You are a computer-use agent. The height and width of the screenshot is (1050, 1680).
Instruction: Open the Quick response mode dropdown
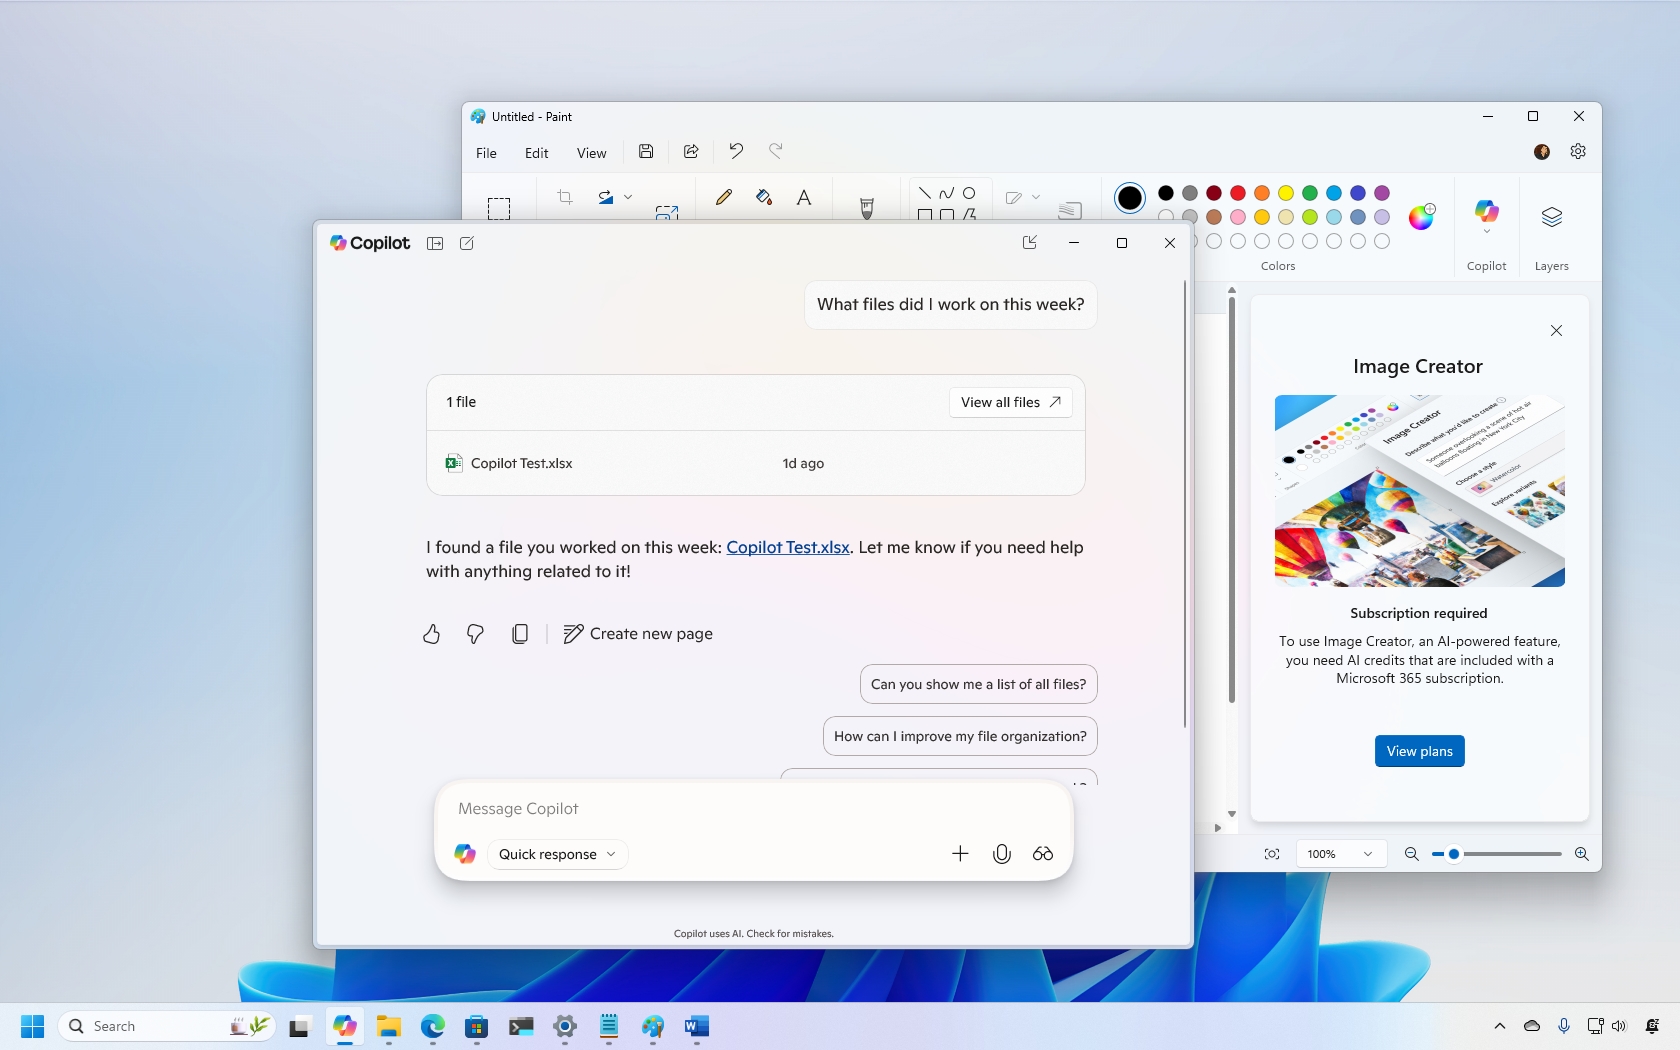point(557,854)
